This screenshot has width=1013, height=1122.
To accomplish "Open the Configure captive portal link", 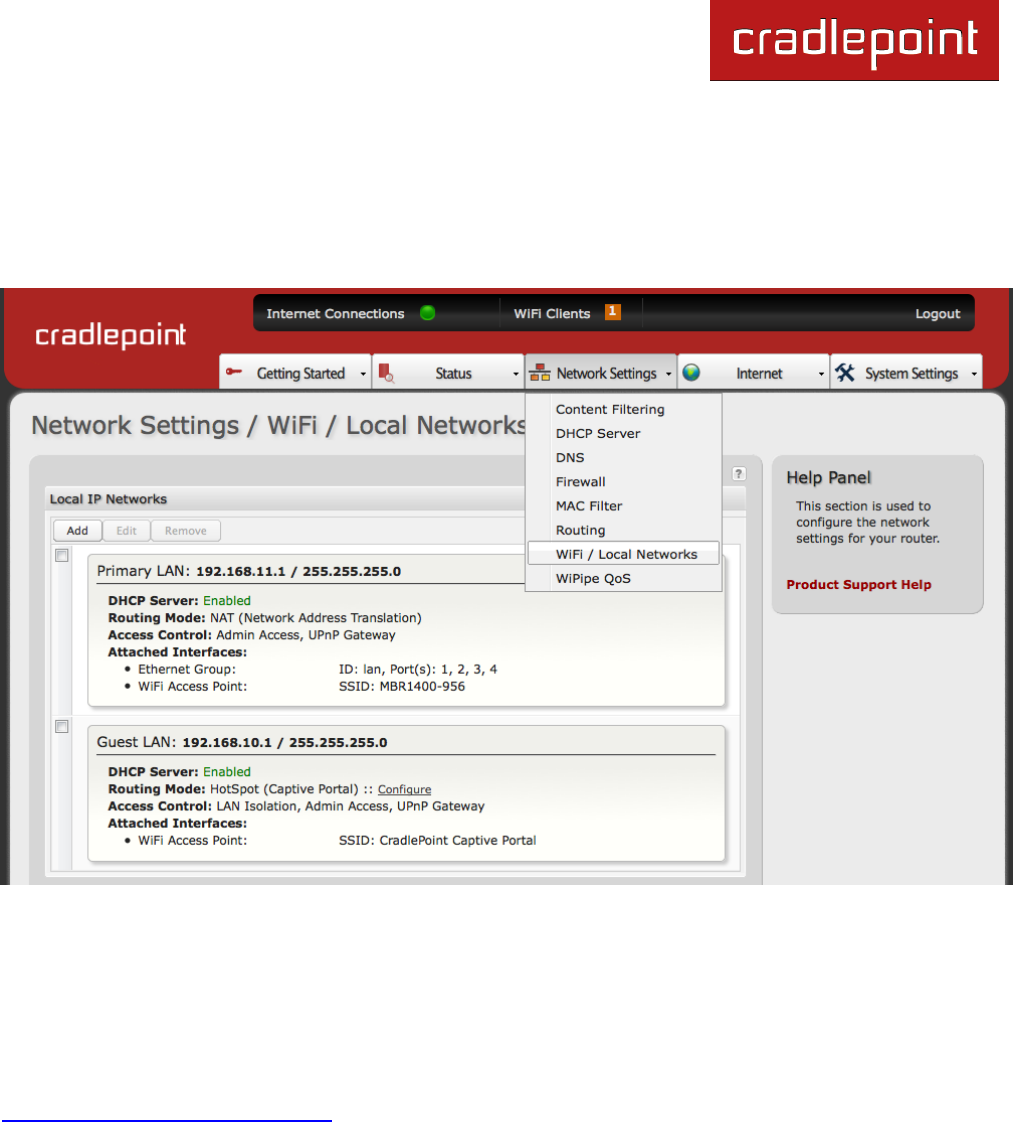I will pos(404,789).
